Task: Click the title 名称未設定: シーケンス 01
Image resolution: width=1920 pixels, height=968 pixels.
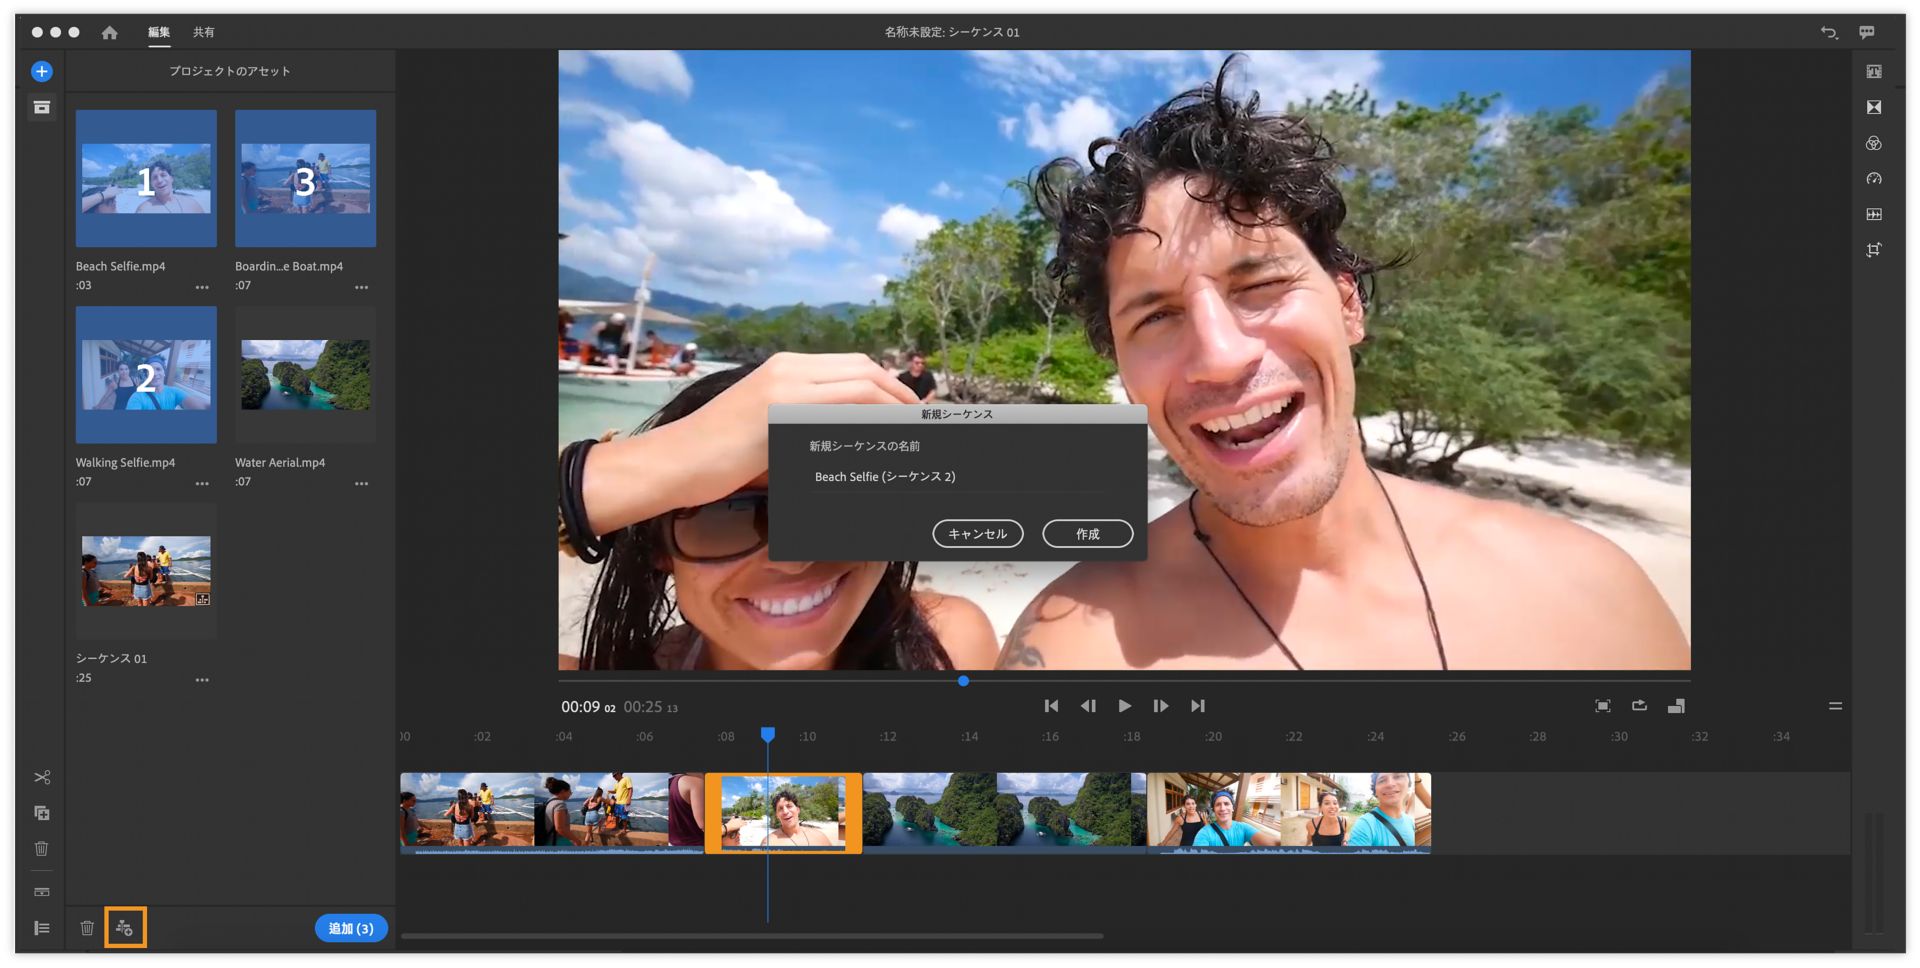Action: 952,32
